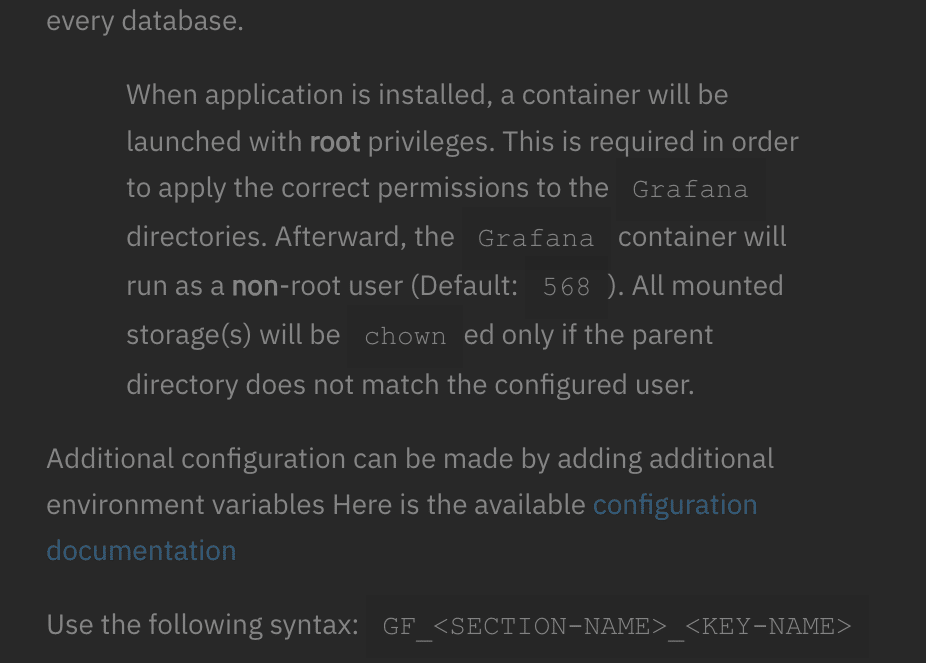Image resolution: width=926 pixels, height=663 pixels.
Task: Click the bold word "non" before "-root user"
Action: pos(255,286)
